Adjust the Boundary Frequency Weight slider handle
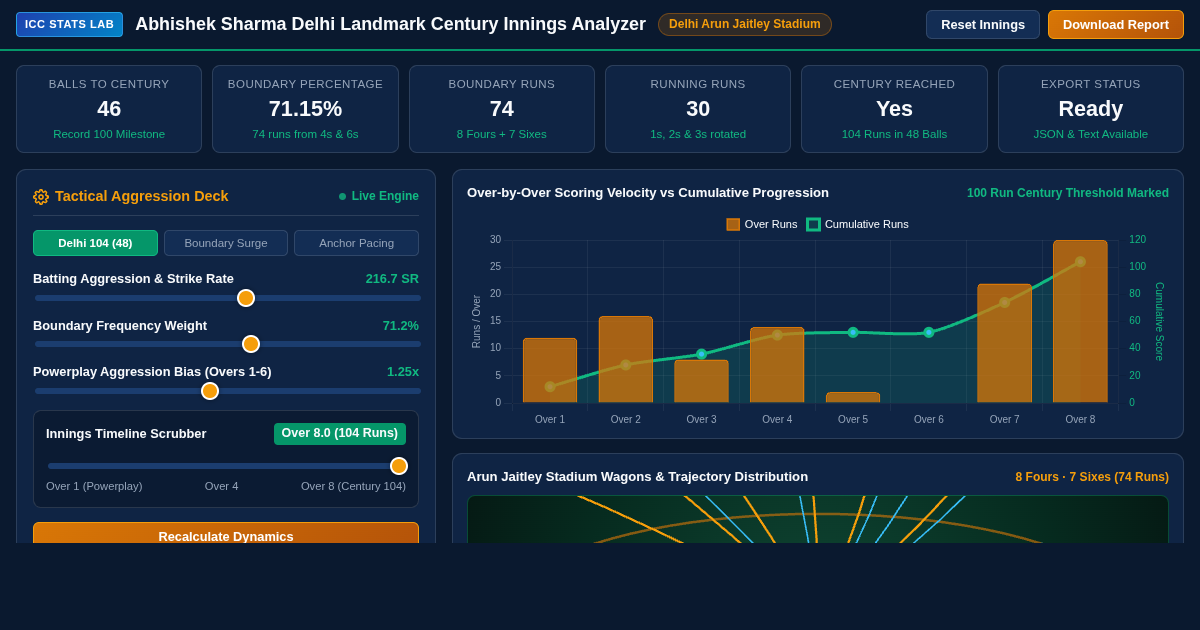 251,344
